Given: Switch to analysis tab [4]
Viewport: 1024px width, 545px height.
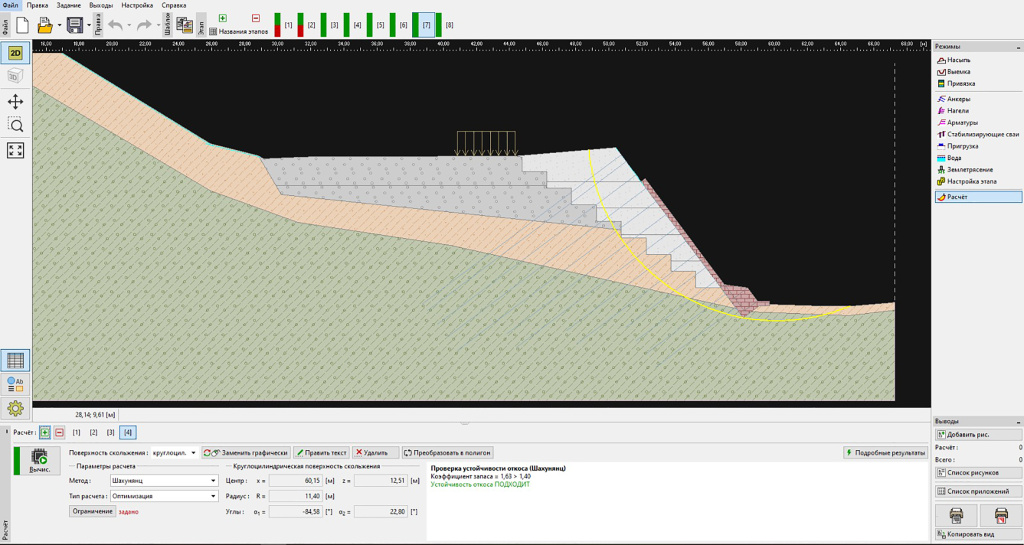Looking at the screenshot, I should (x=128, y=432).
